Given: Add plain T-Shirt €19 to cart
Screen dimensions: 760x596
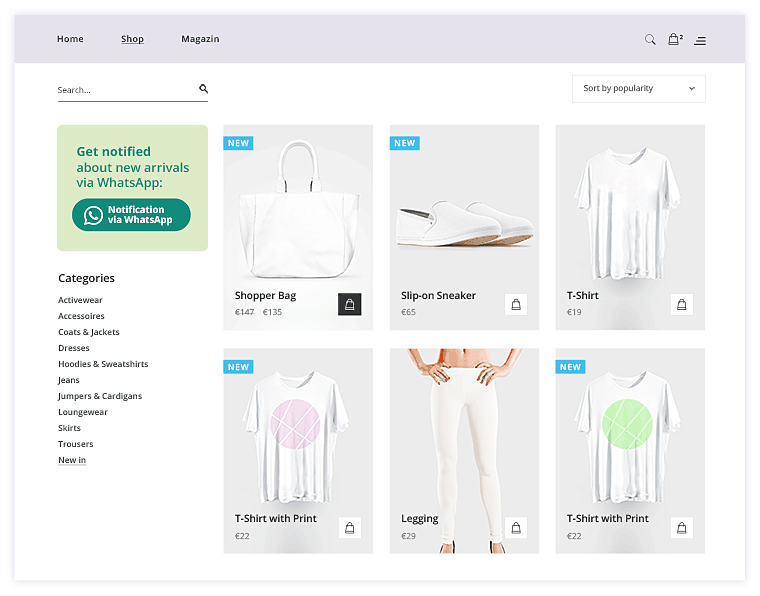Looking at the screenshot, I should pyautogui.click(x=681, y=305).
